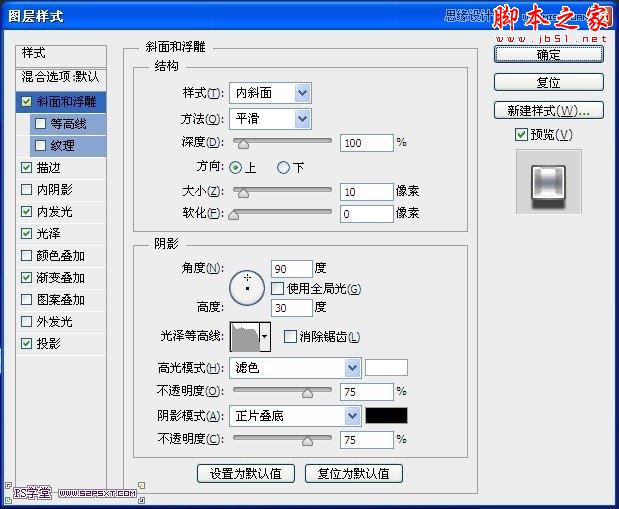Select direction 下 radio button
The height and width of the screenshot is (509, 619).
click(283, 168)
